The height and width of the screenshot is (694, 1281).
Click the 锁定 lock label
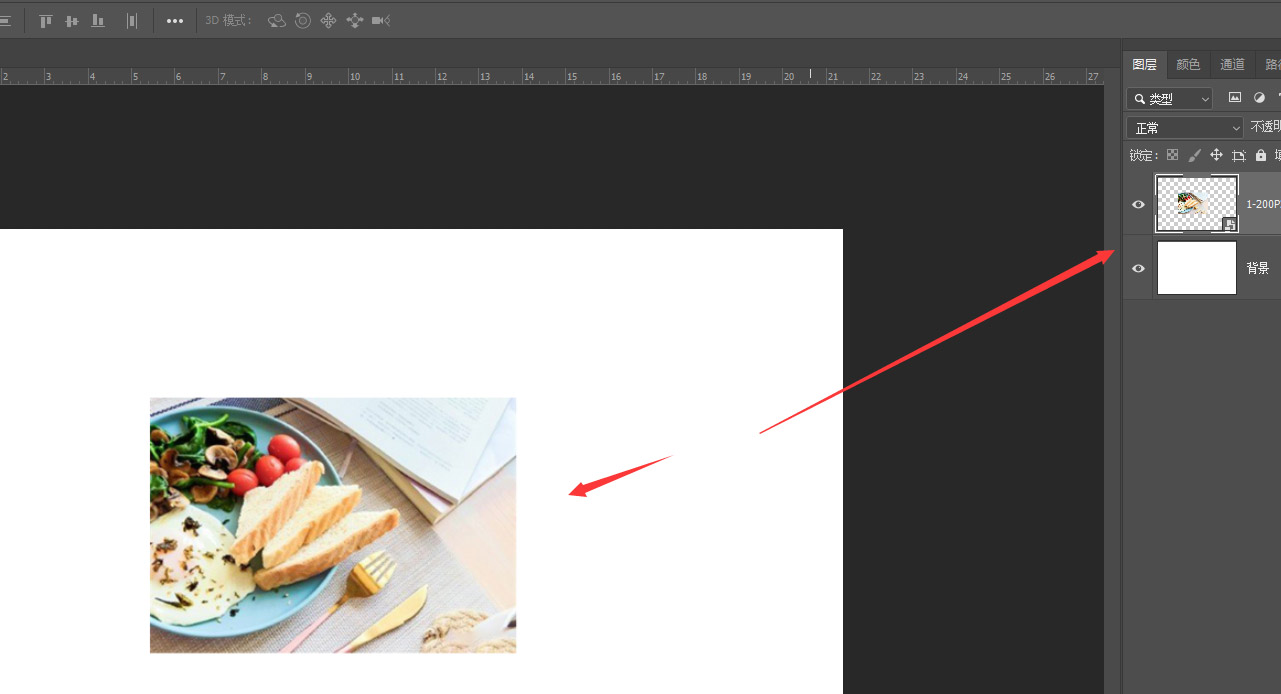[1143, 155]
